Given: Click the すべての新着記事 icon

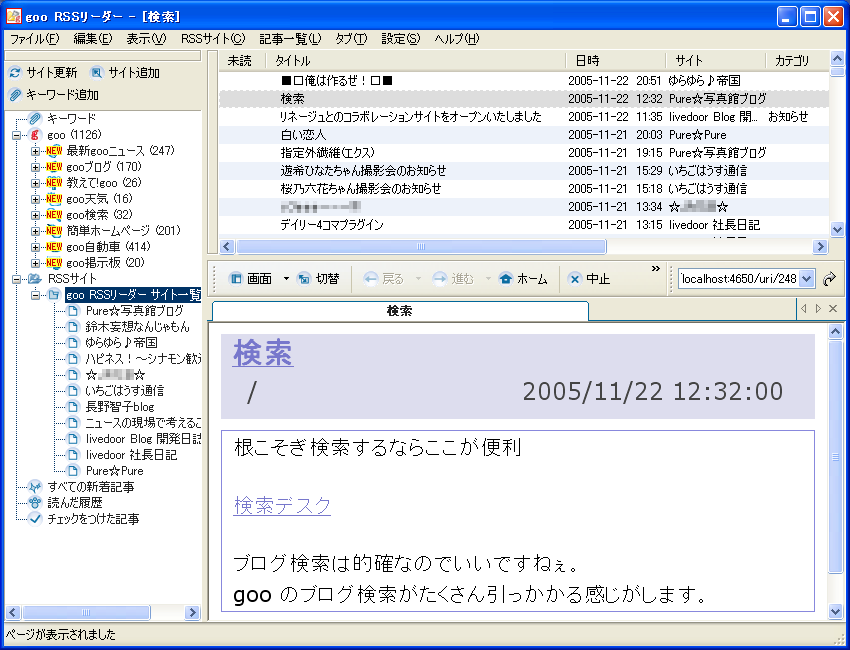Looking at the screenshot, I should click(35, 487).
